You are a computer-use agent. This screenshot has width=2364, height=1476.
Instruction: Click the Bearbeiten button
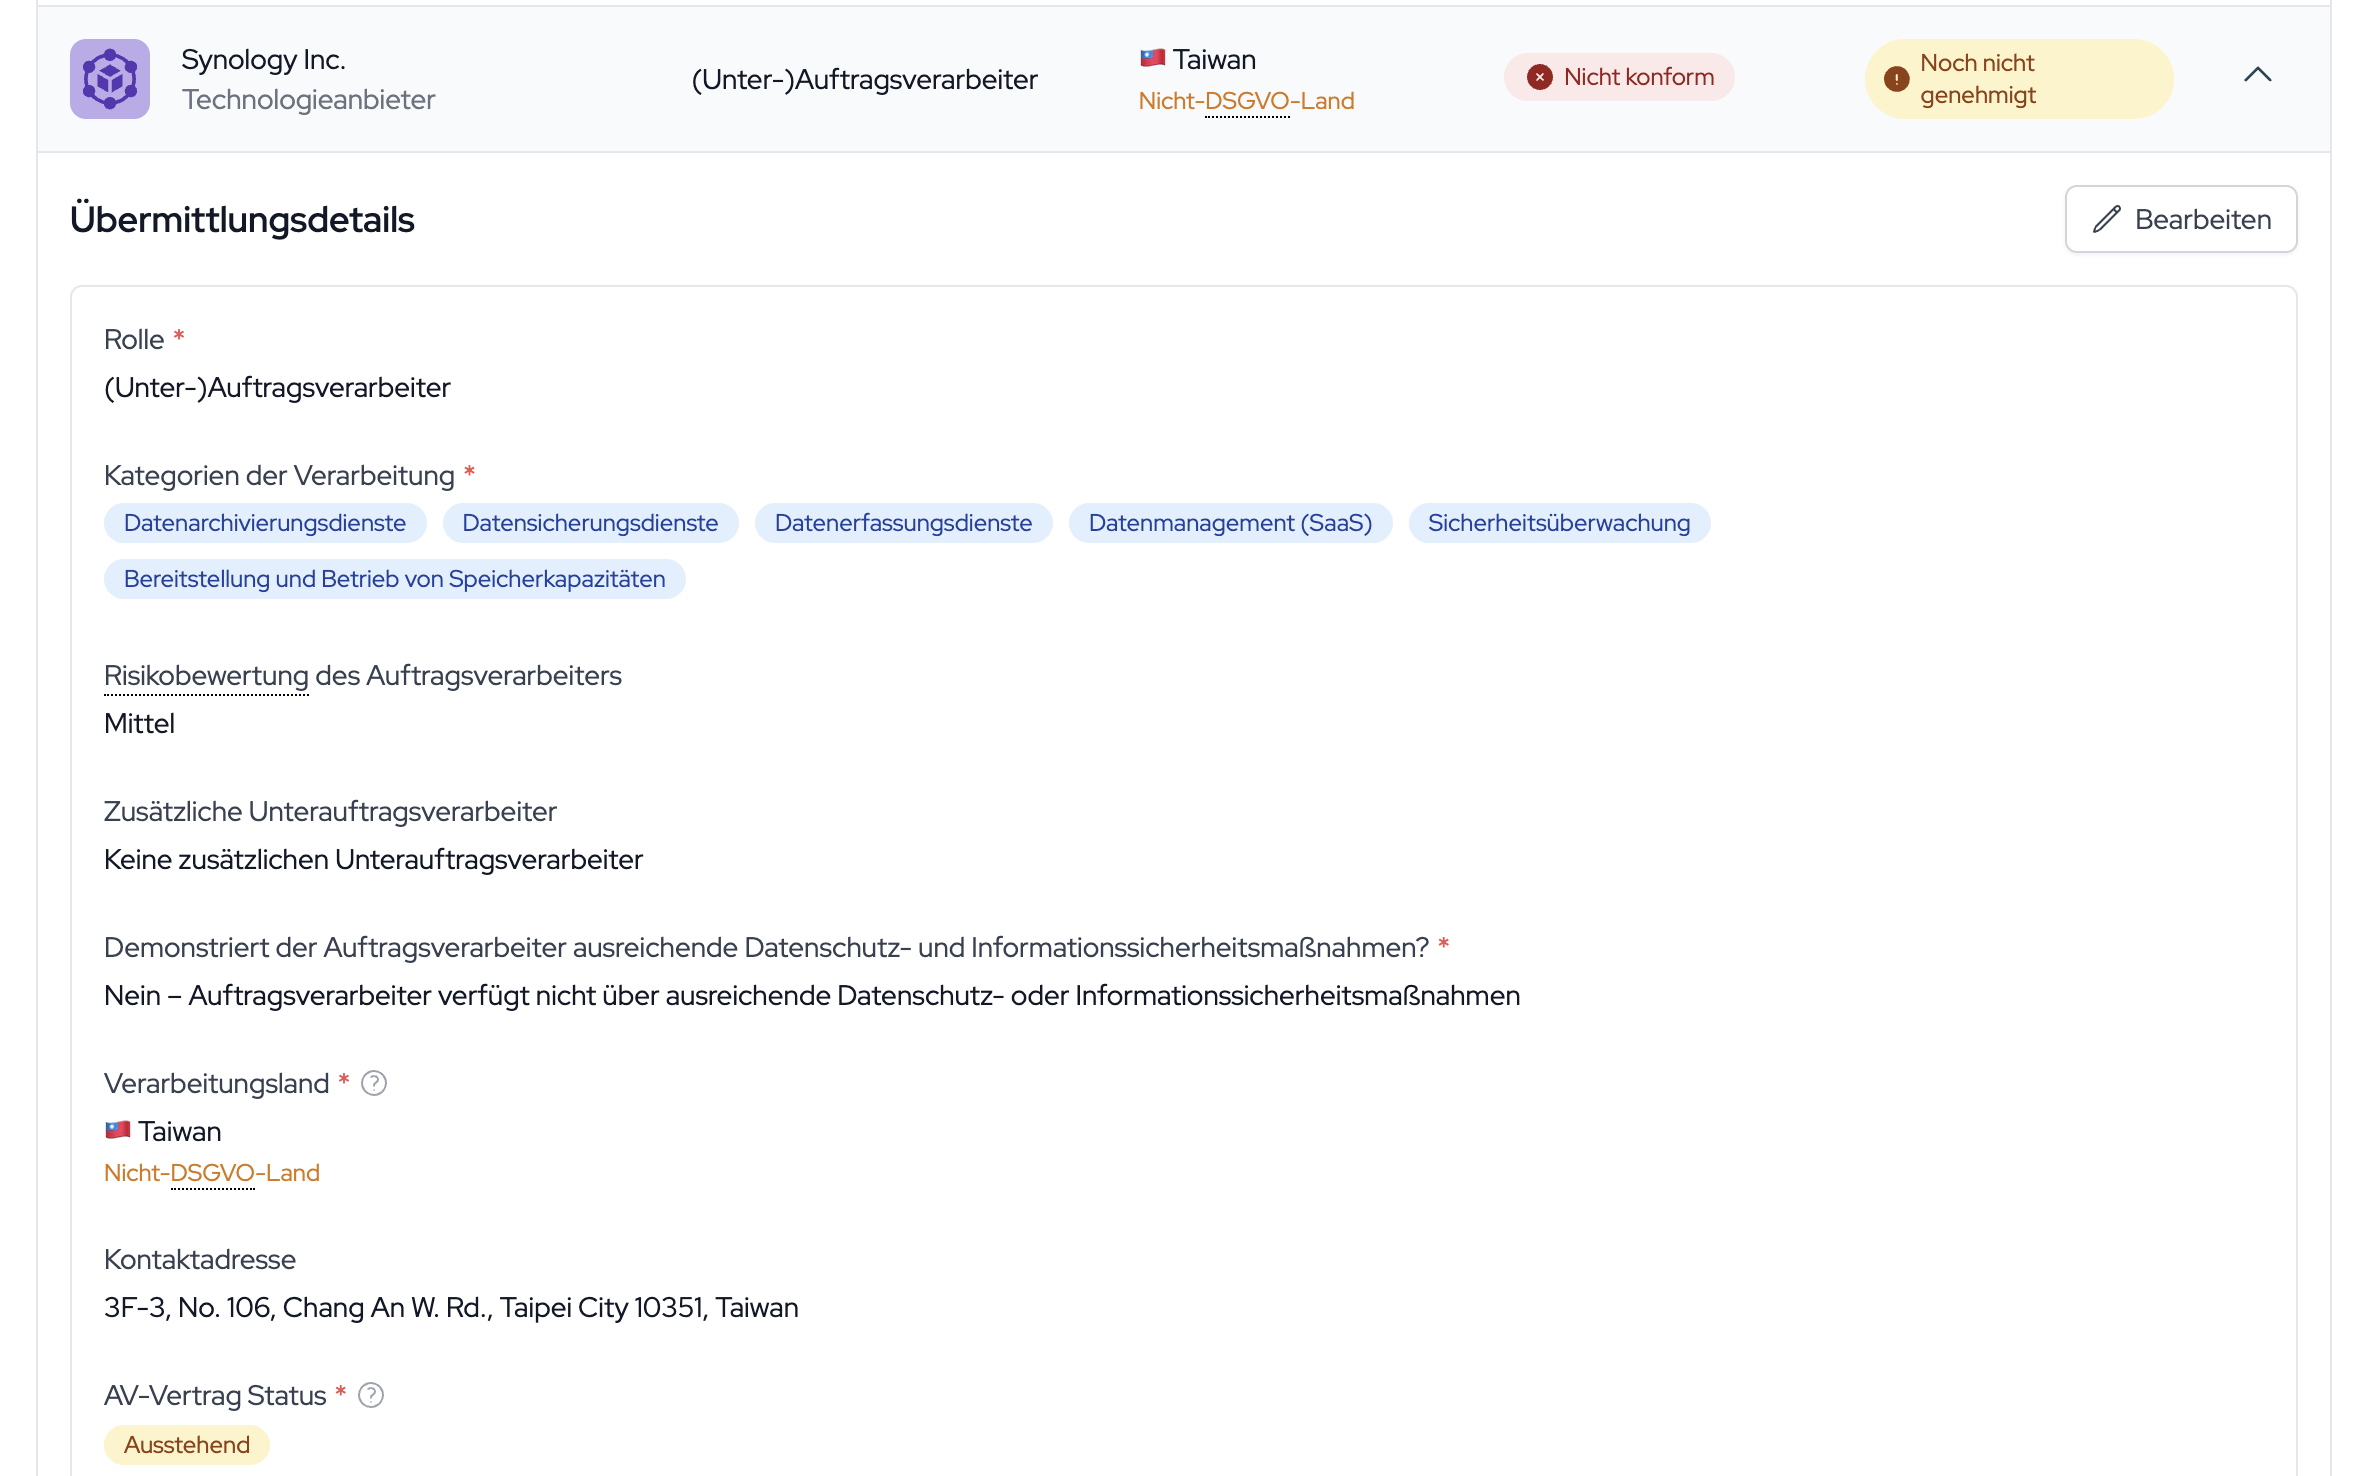2181,219
